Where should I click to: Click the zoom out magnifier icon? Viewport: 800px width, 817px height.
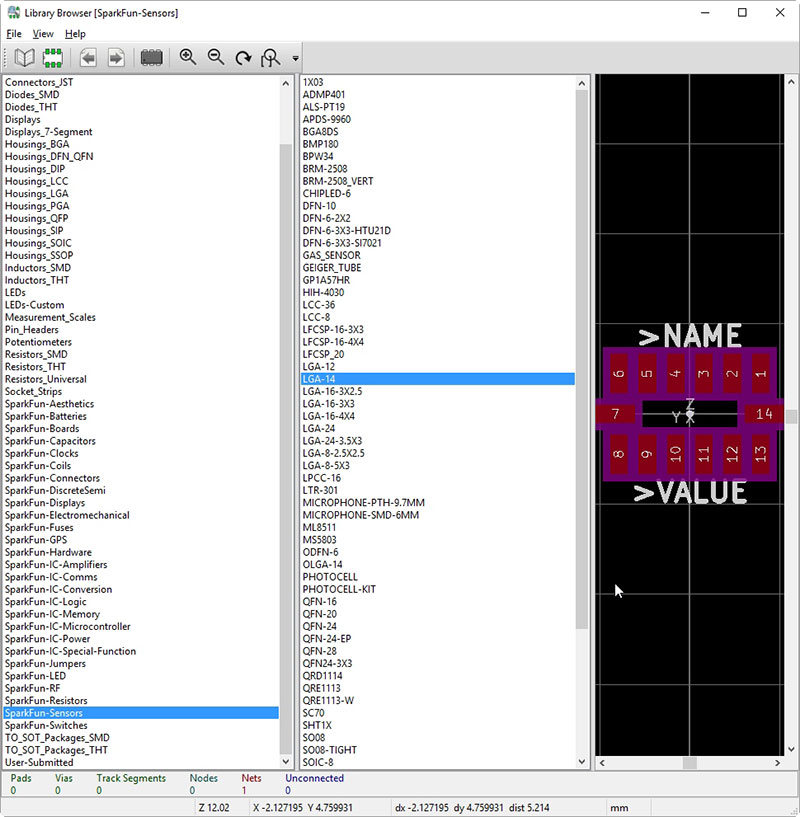coord(216,58)
